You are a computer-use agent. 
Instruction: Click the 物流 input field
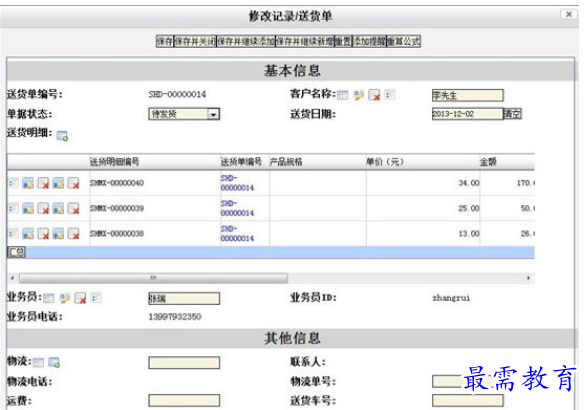pos(184,363)
